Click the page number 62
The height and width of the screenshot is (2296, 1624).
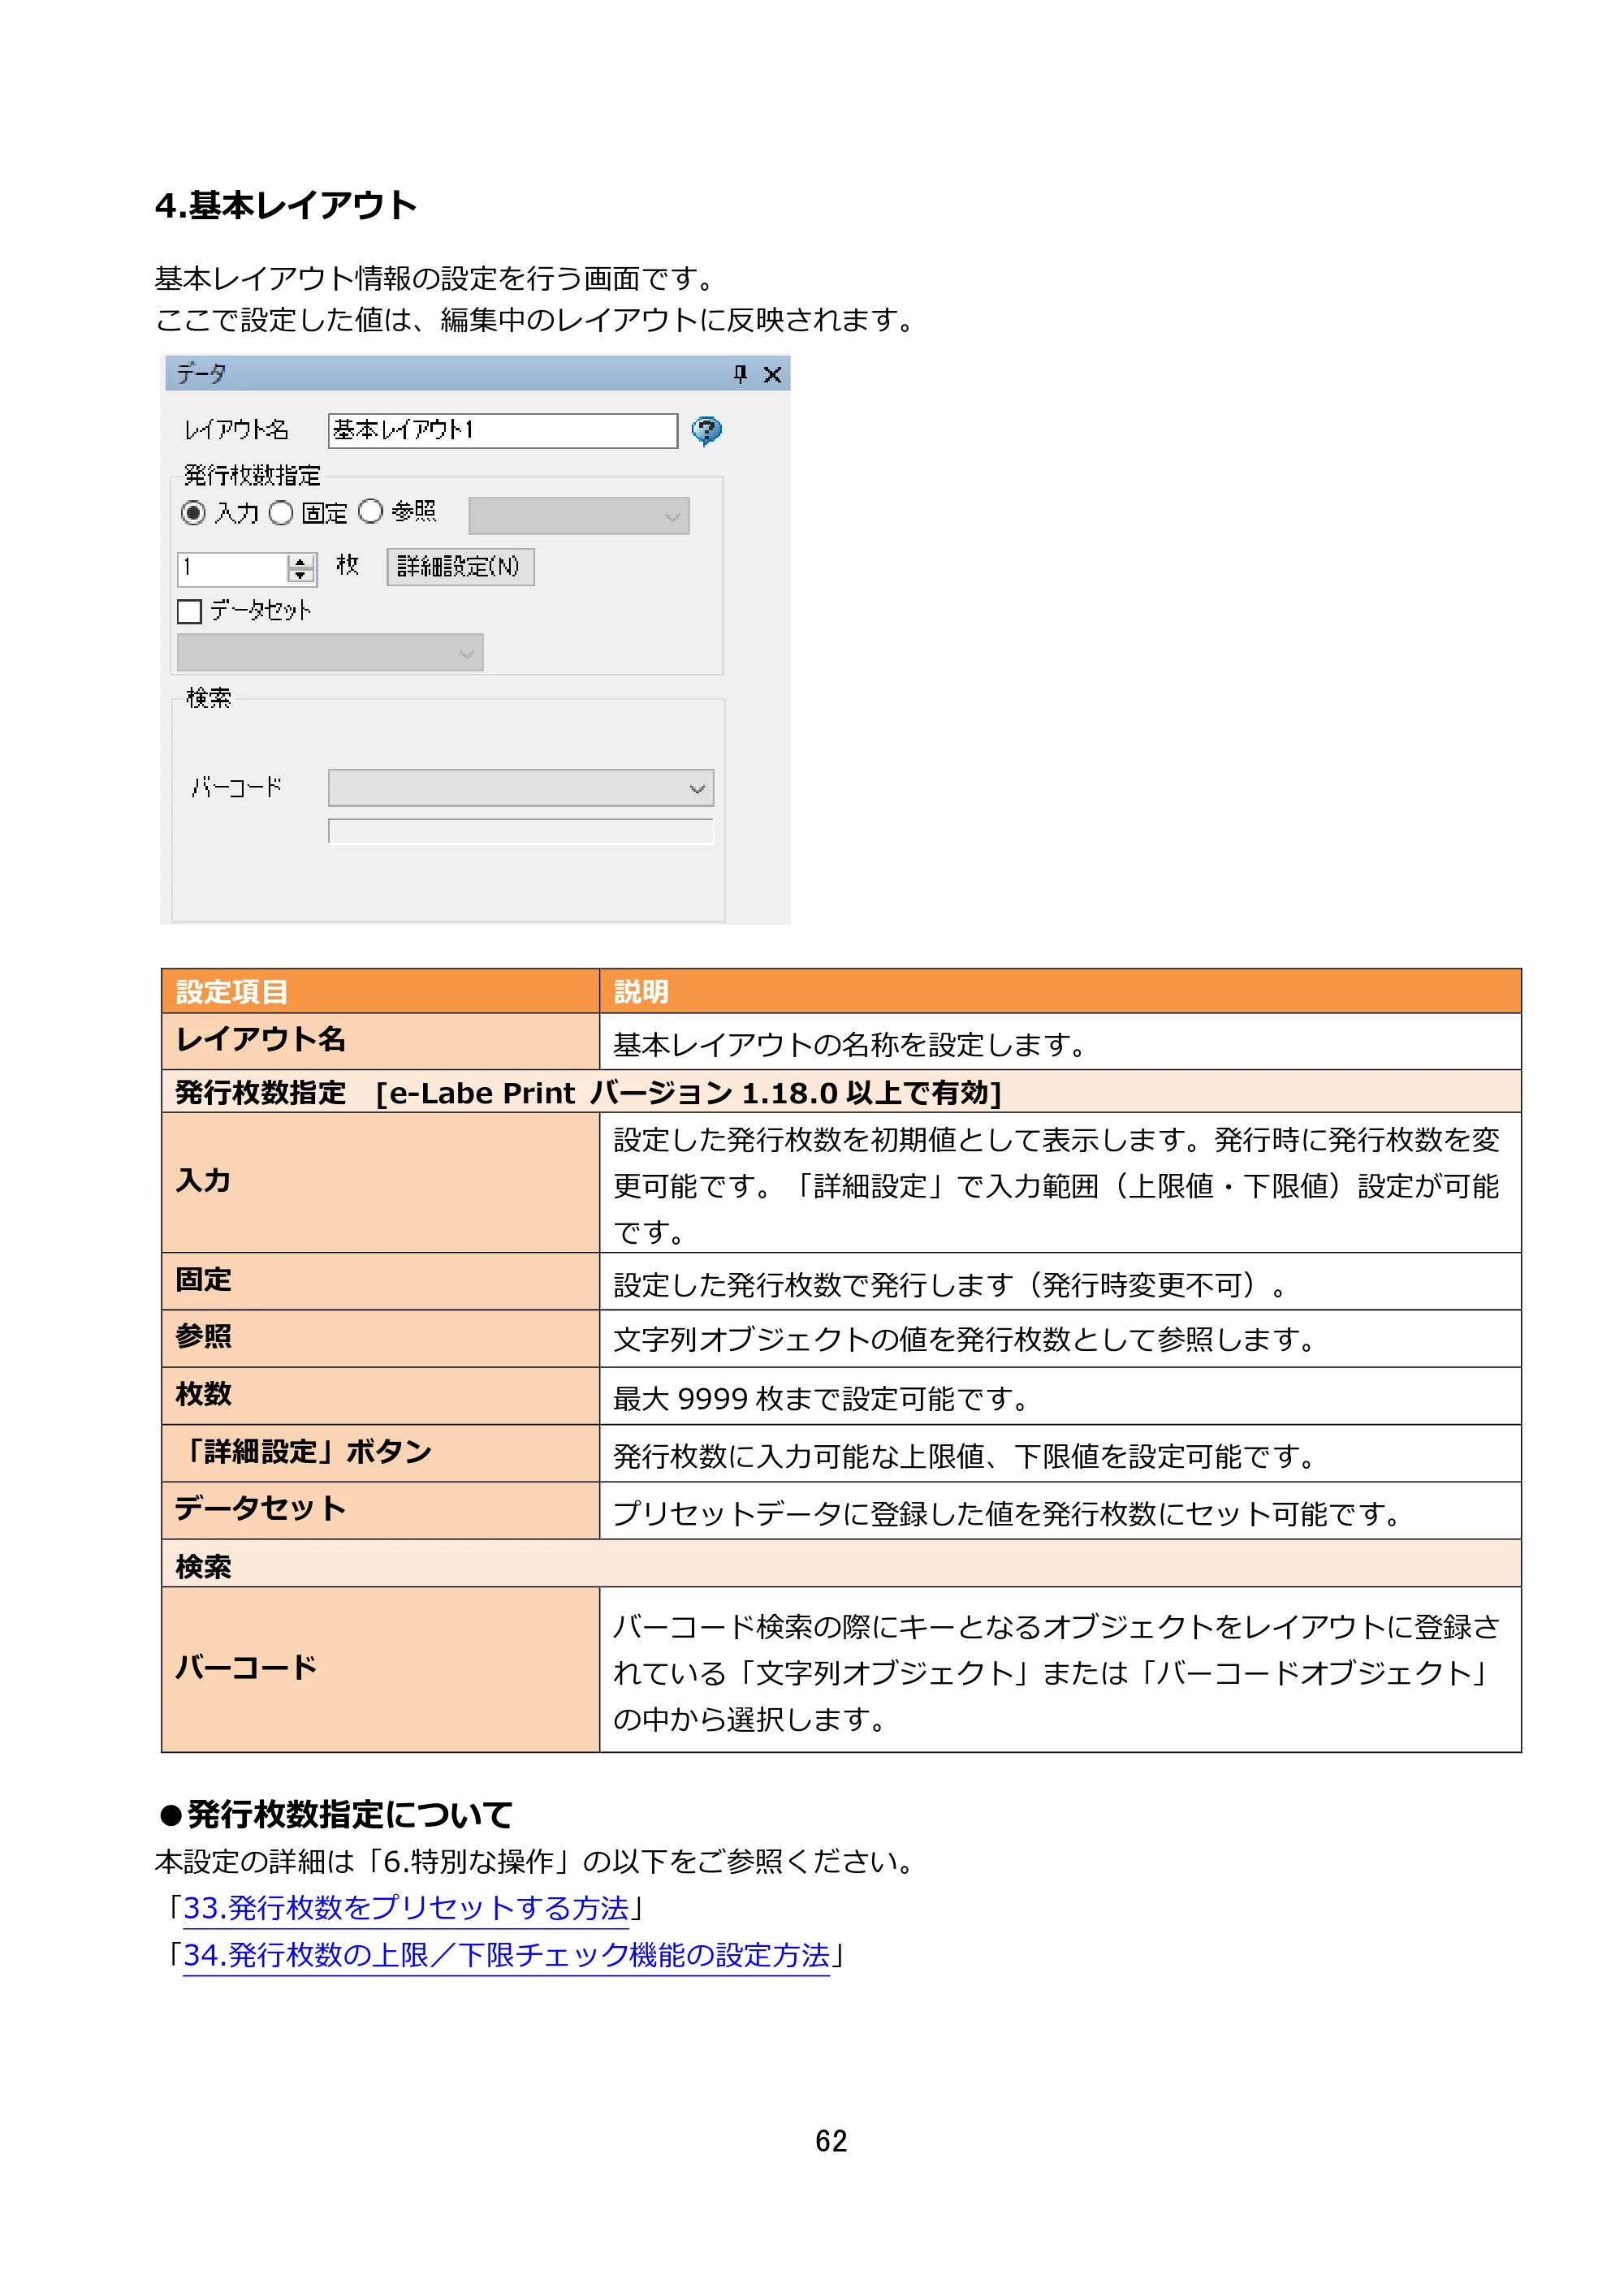pyautogui.click(x=831, y=2141)
